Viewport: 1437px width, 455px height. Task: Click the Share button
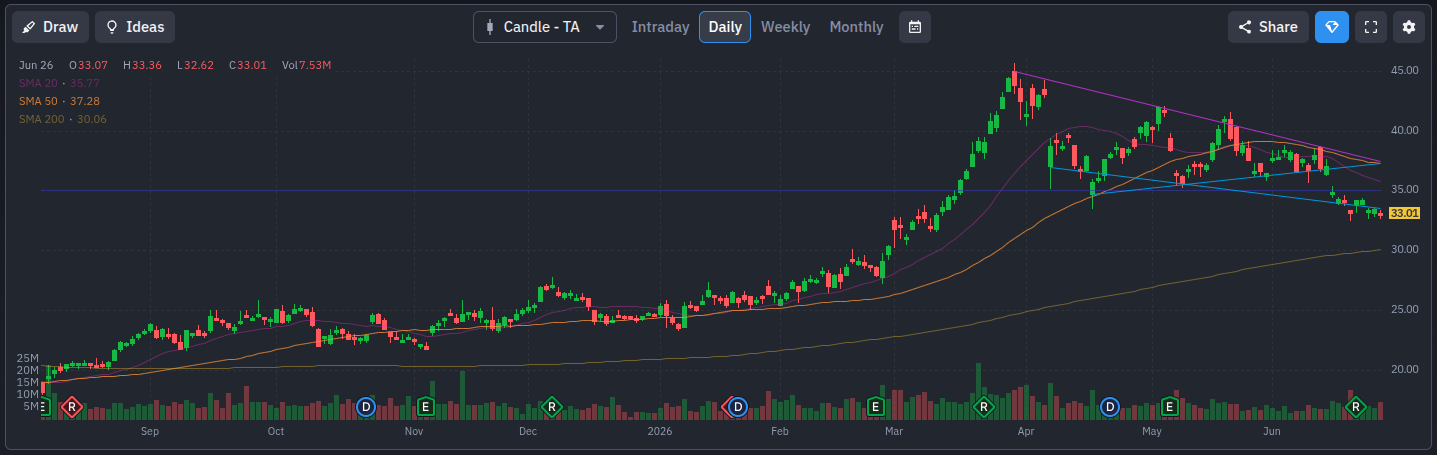[x=1268, y=27]
